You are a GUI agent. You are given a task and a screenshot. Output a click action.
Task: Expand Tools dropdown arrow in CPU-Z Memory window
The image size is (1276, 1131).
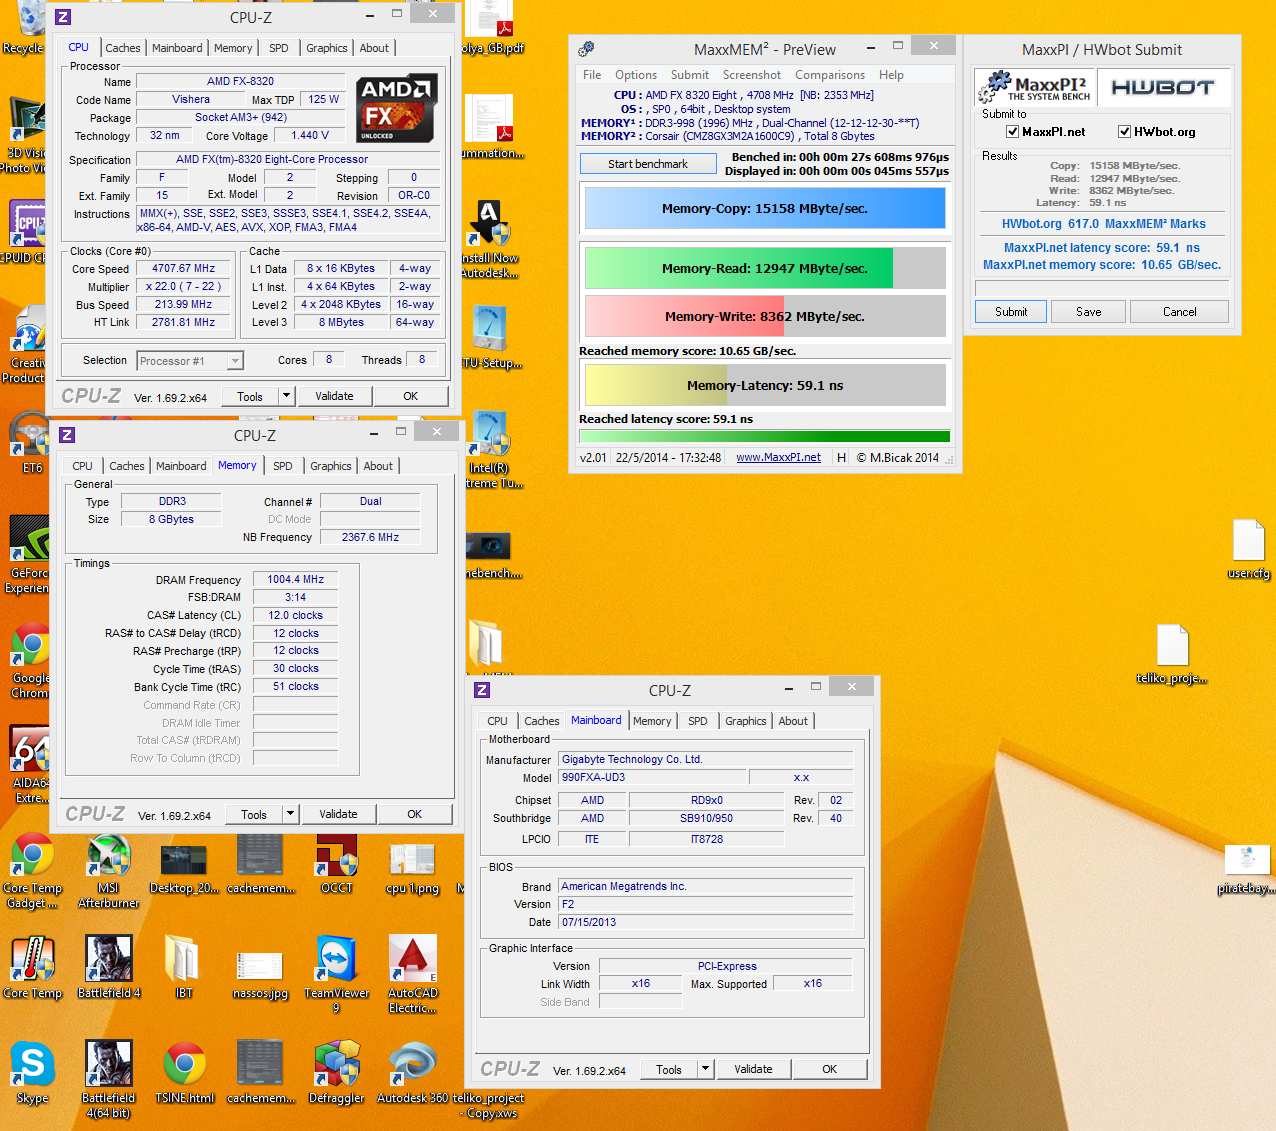290,814
